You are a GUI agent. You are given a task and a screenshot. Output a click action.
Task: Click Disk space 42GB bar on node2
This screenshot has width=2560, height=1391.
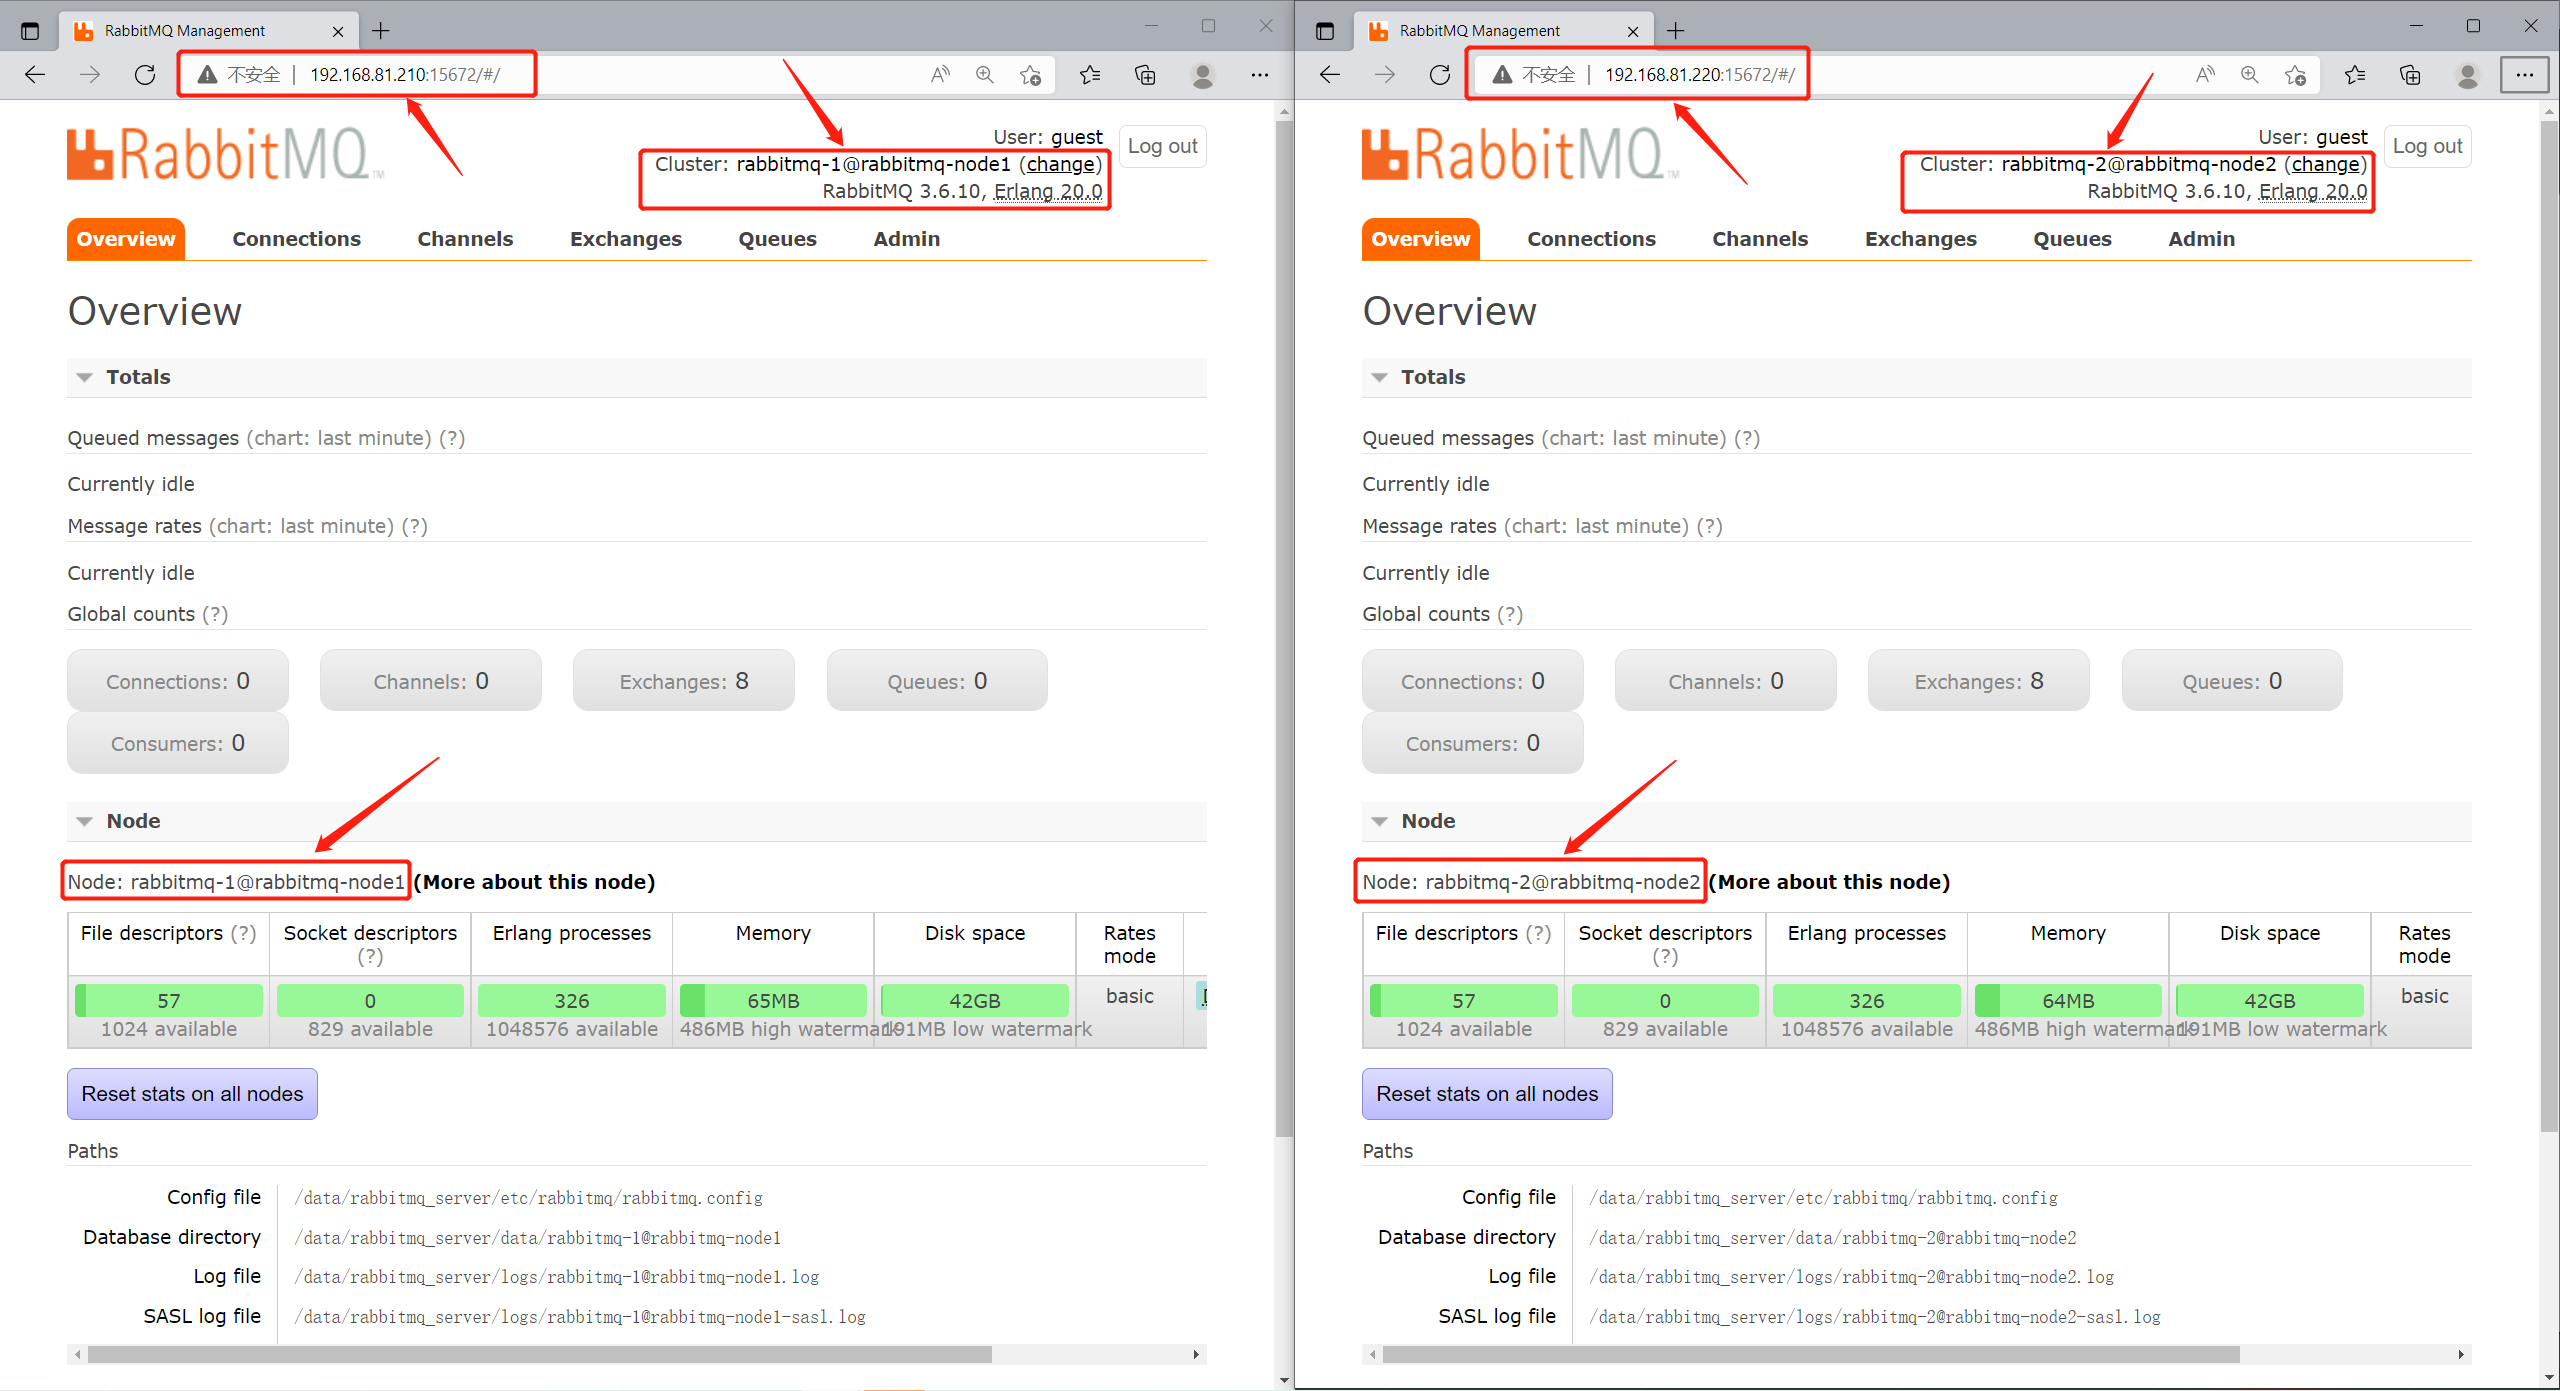(x=2269, y=1001)
